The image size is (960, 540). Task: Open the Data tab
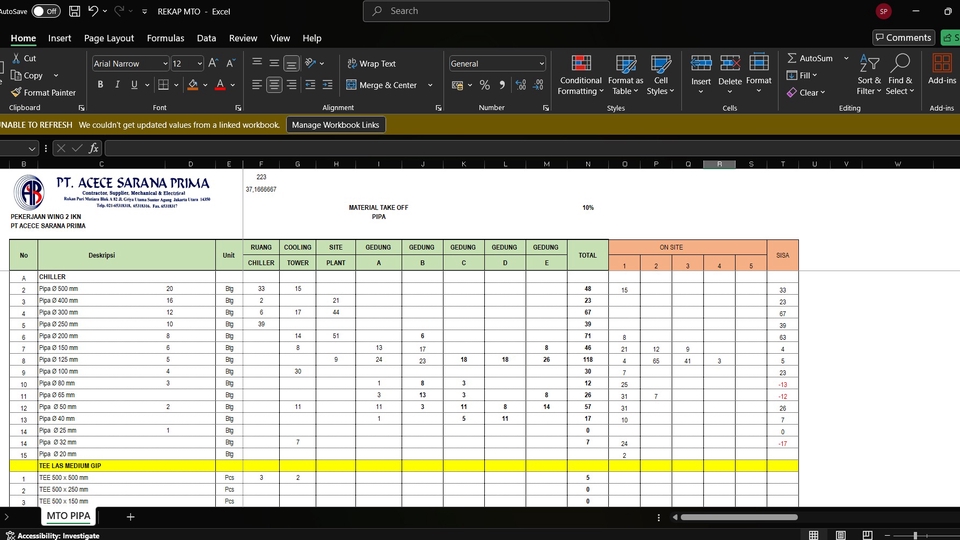pos(206,38)
